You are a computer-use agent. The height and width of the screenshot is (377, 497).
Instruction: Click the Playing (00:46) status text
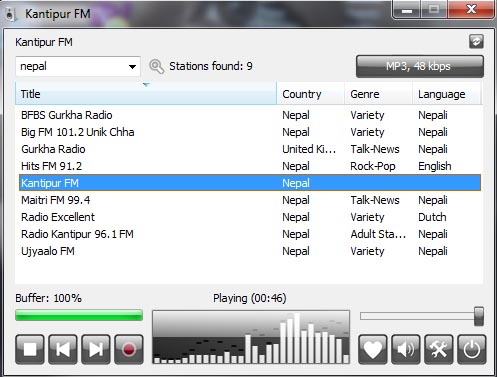pyautogui.click(x=250, y=298)
